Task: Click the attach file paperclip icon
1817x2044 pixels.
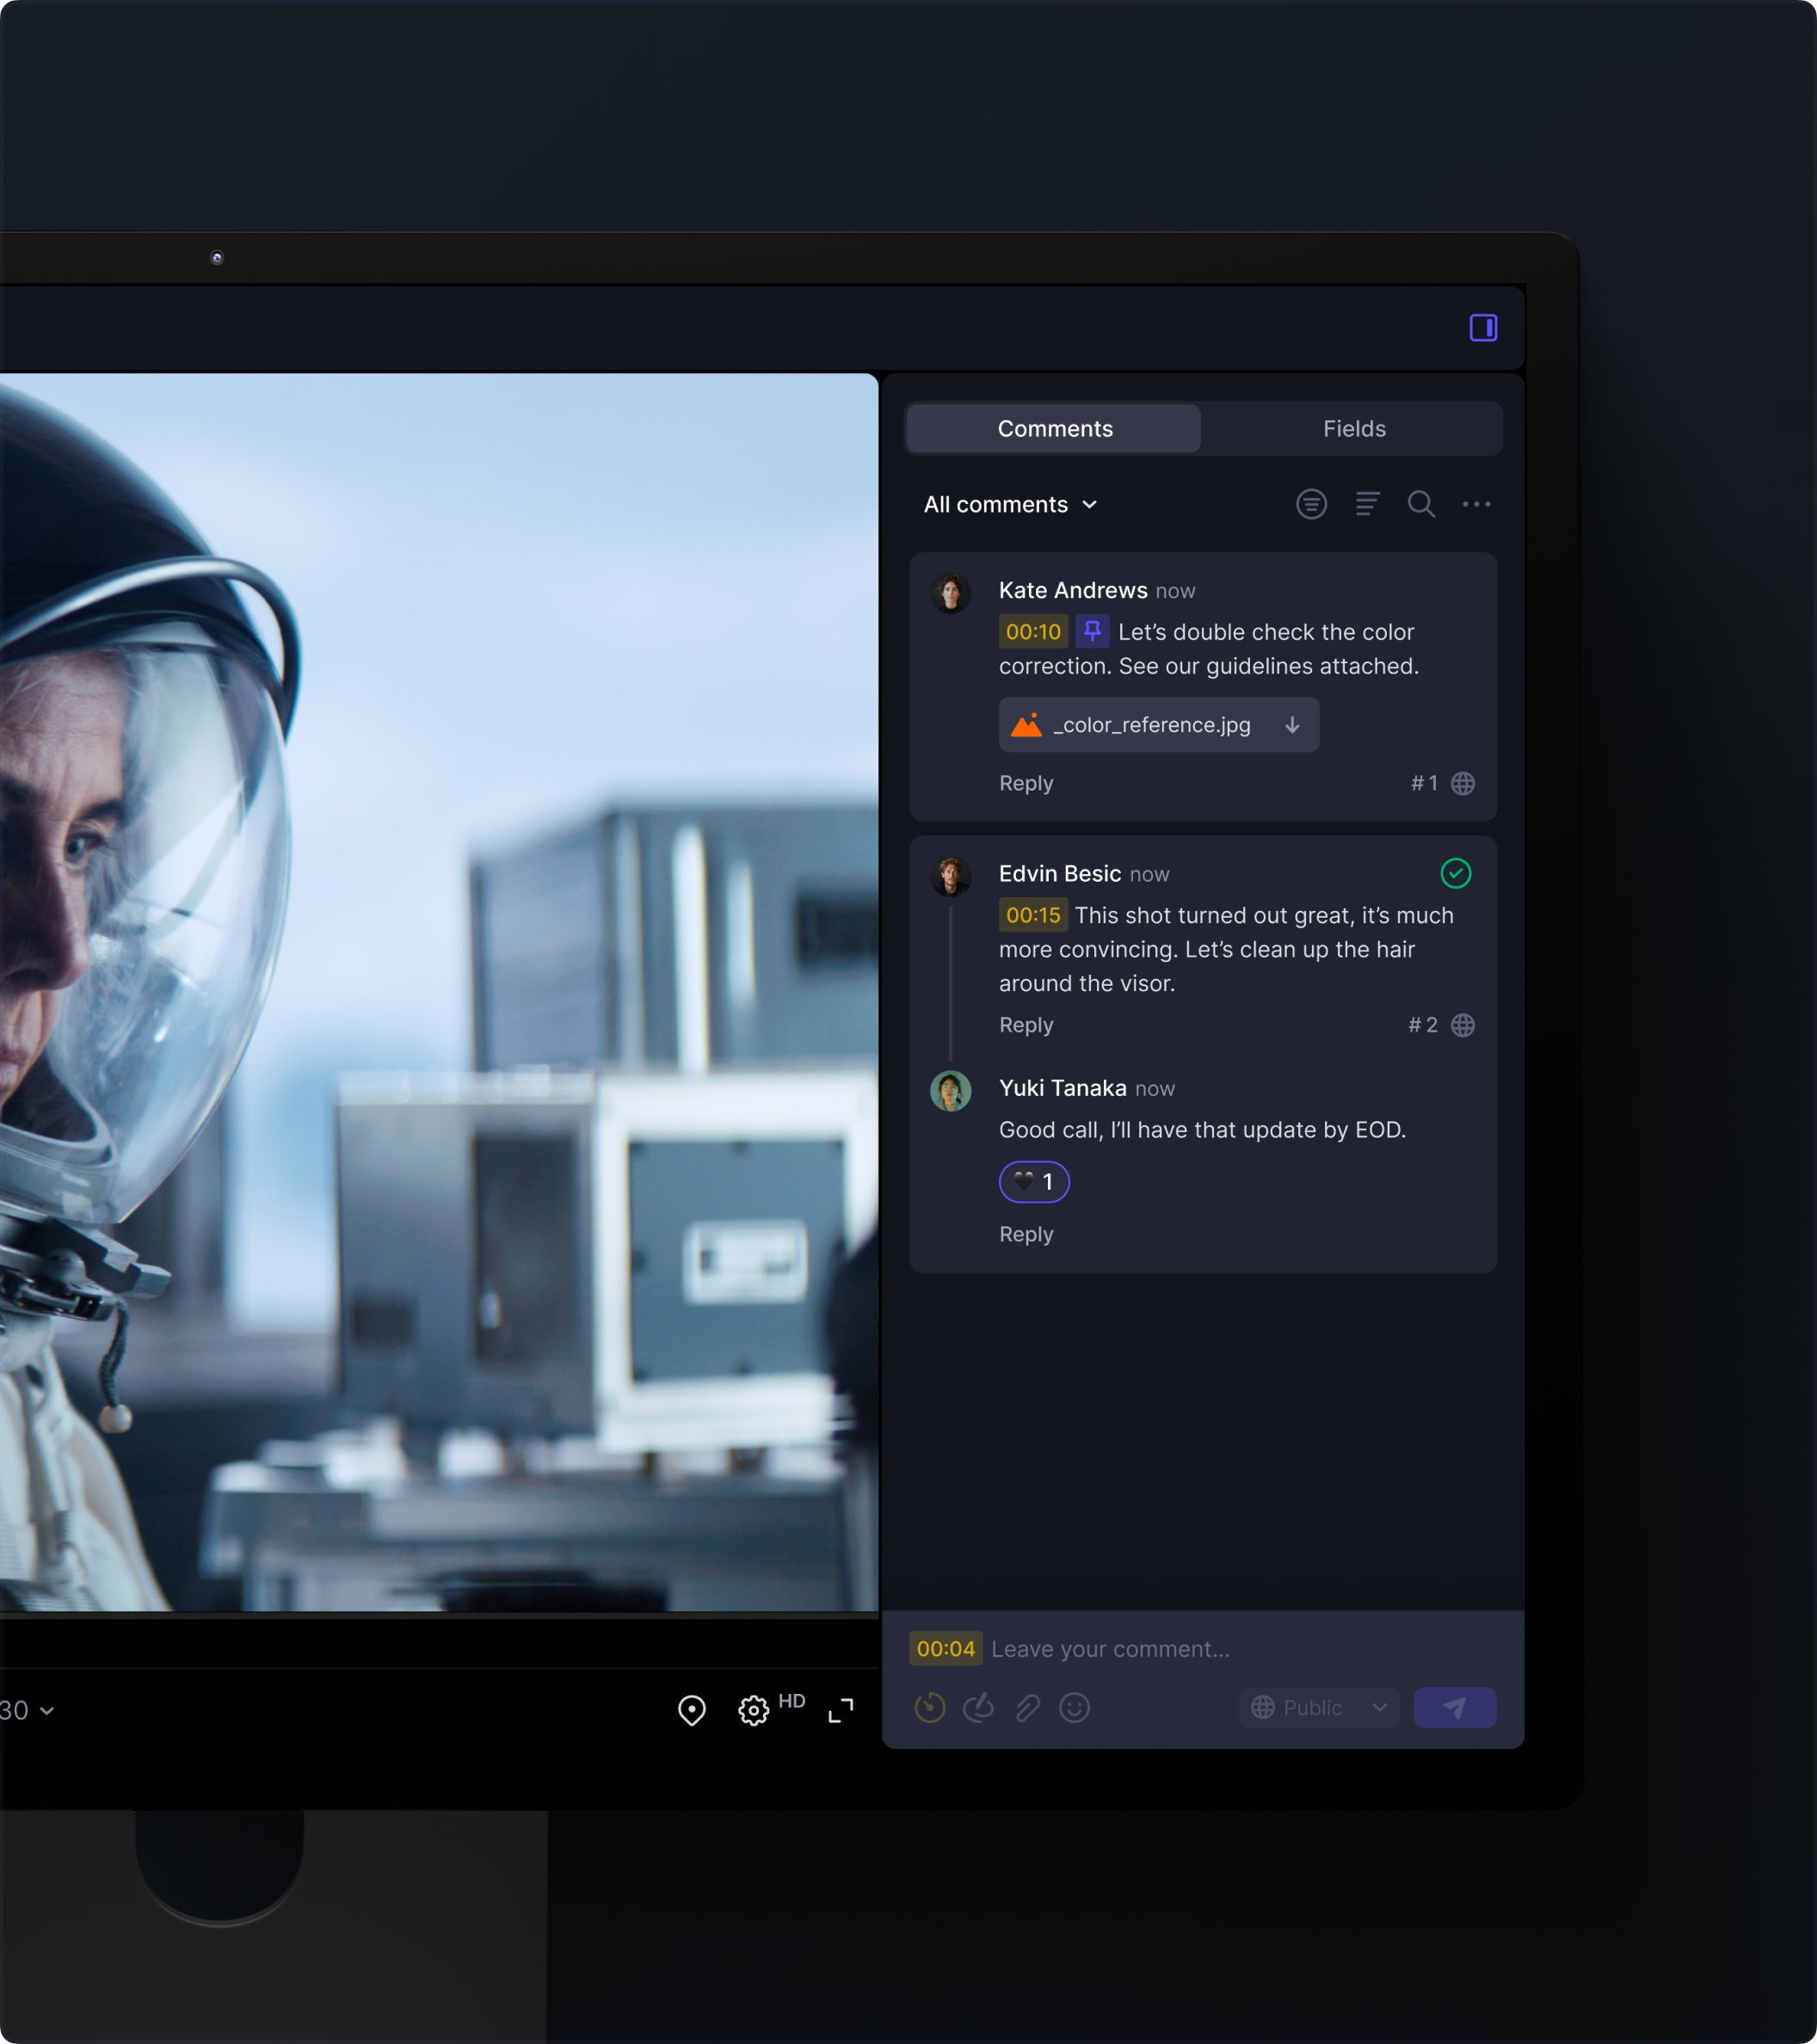Action: [x=1027, y=1708]
